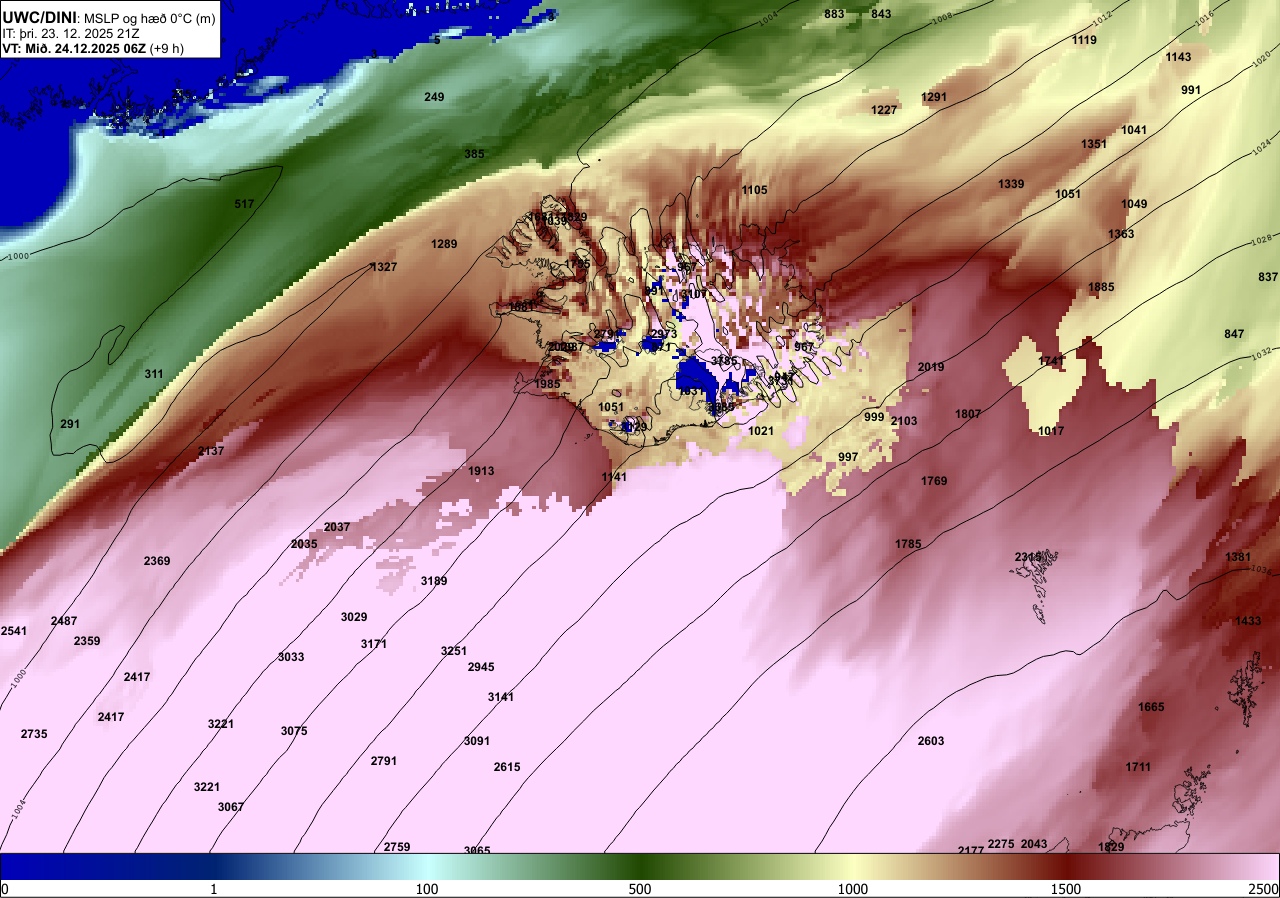Click the 1351 value on the map
The image size is (1280, 898).
[1094, 144]
